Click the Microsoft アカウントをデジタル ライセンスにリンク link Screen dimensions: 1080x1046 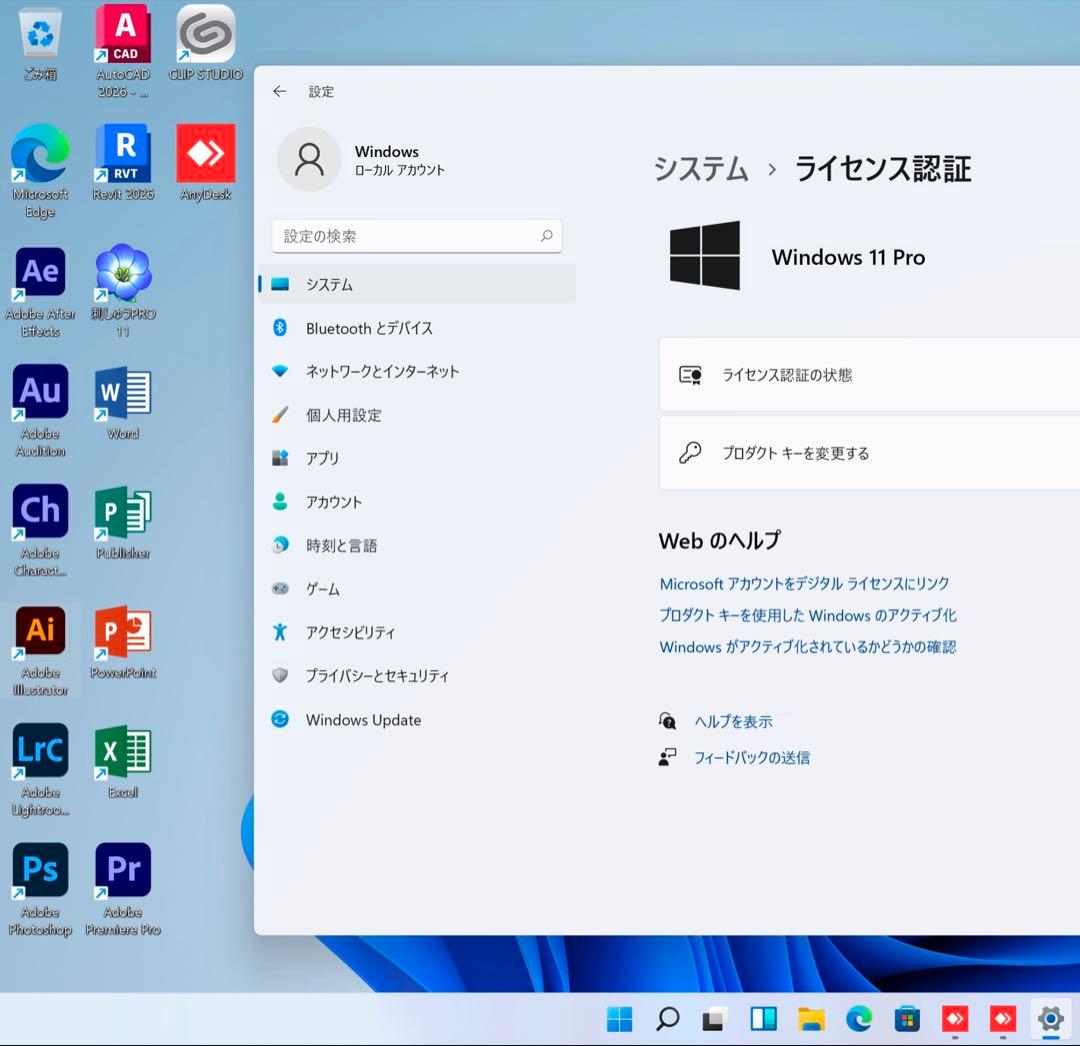pos(804,582)
